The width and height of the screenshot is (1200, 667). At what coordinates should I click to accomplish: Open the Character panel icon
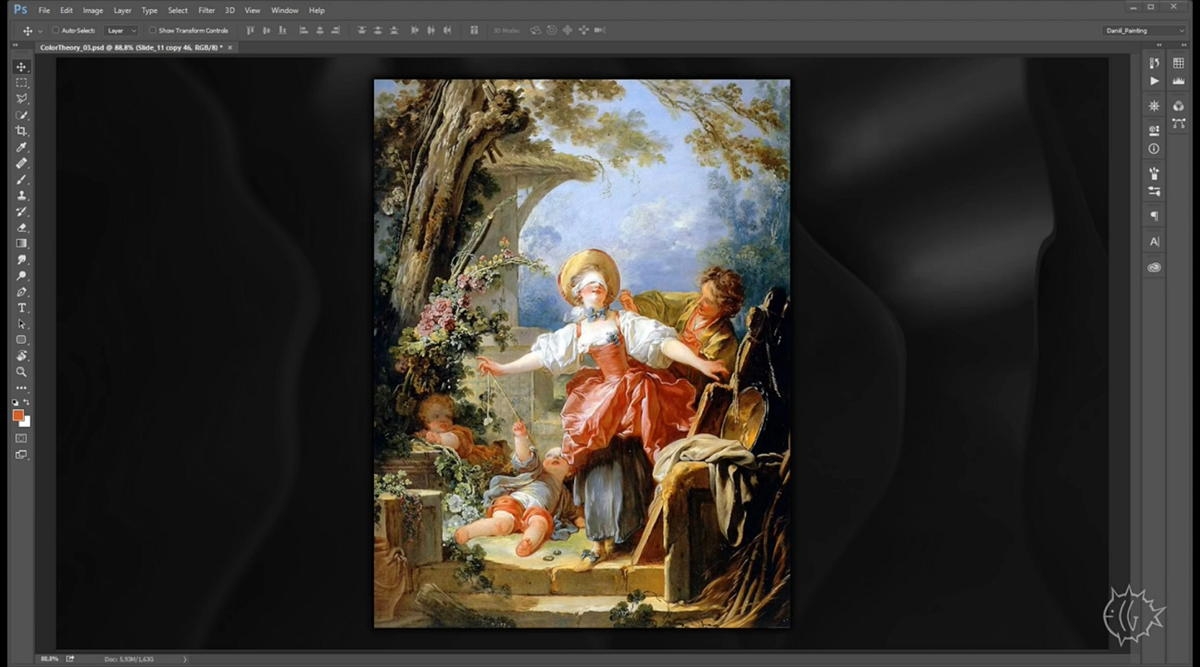(x=1154, y=242)
